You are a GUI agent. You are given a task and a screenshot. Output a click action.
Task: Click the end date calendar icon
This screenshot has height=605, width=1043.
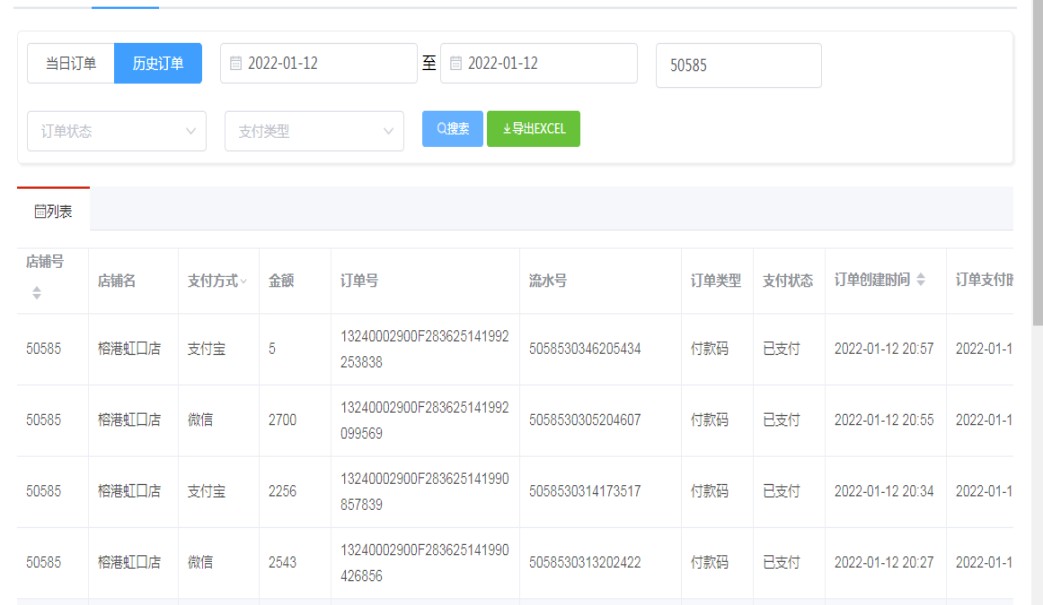point(456,63)
